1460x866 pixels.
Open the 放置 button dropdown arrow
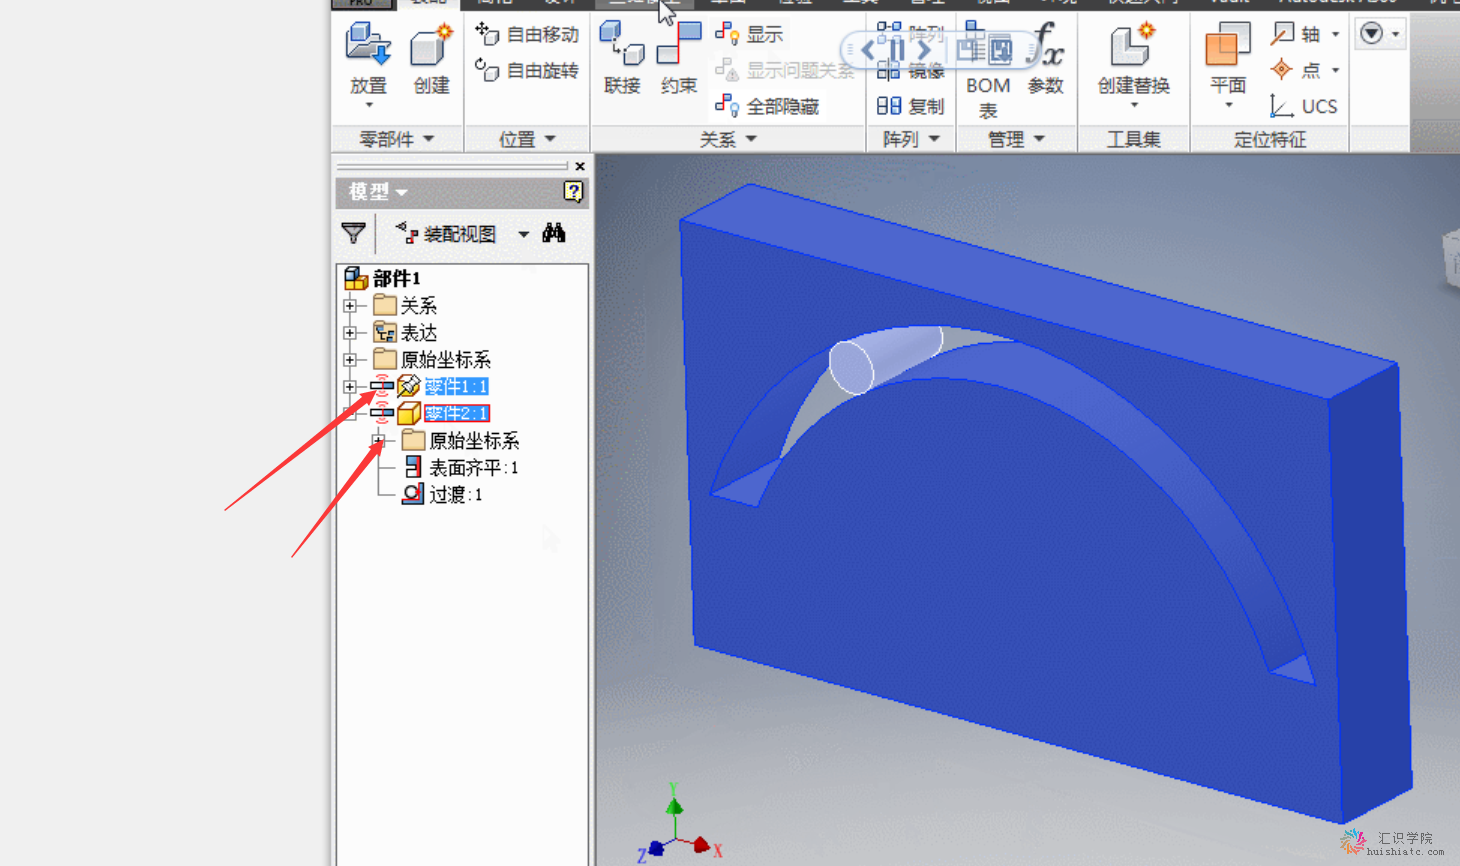point(368,105)
